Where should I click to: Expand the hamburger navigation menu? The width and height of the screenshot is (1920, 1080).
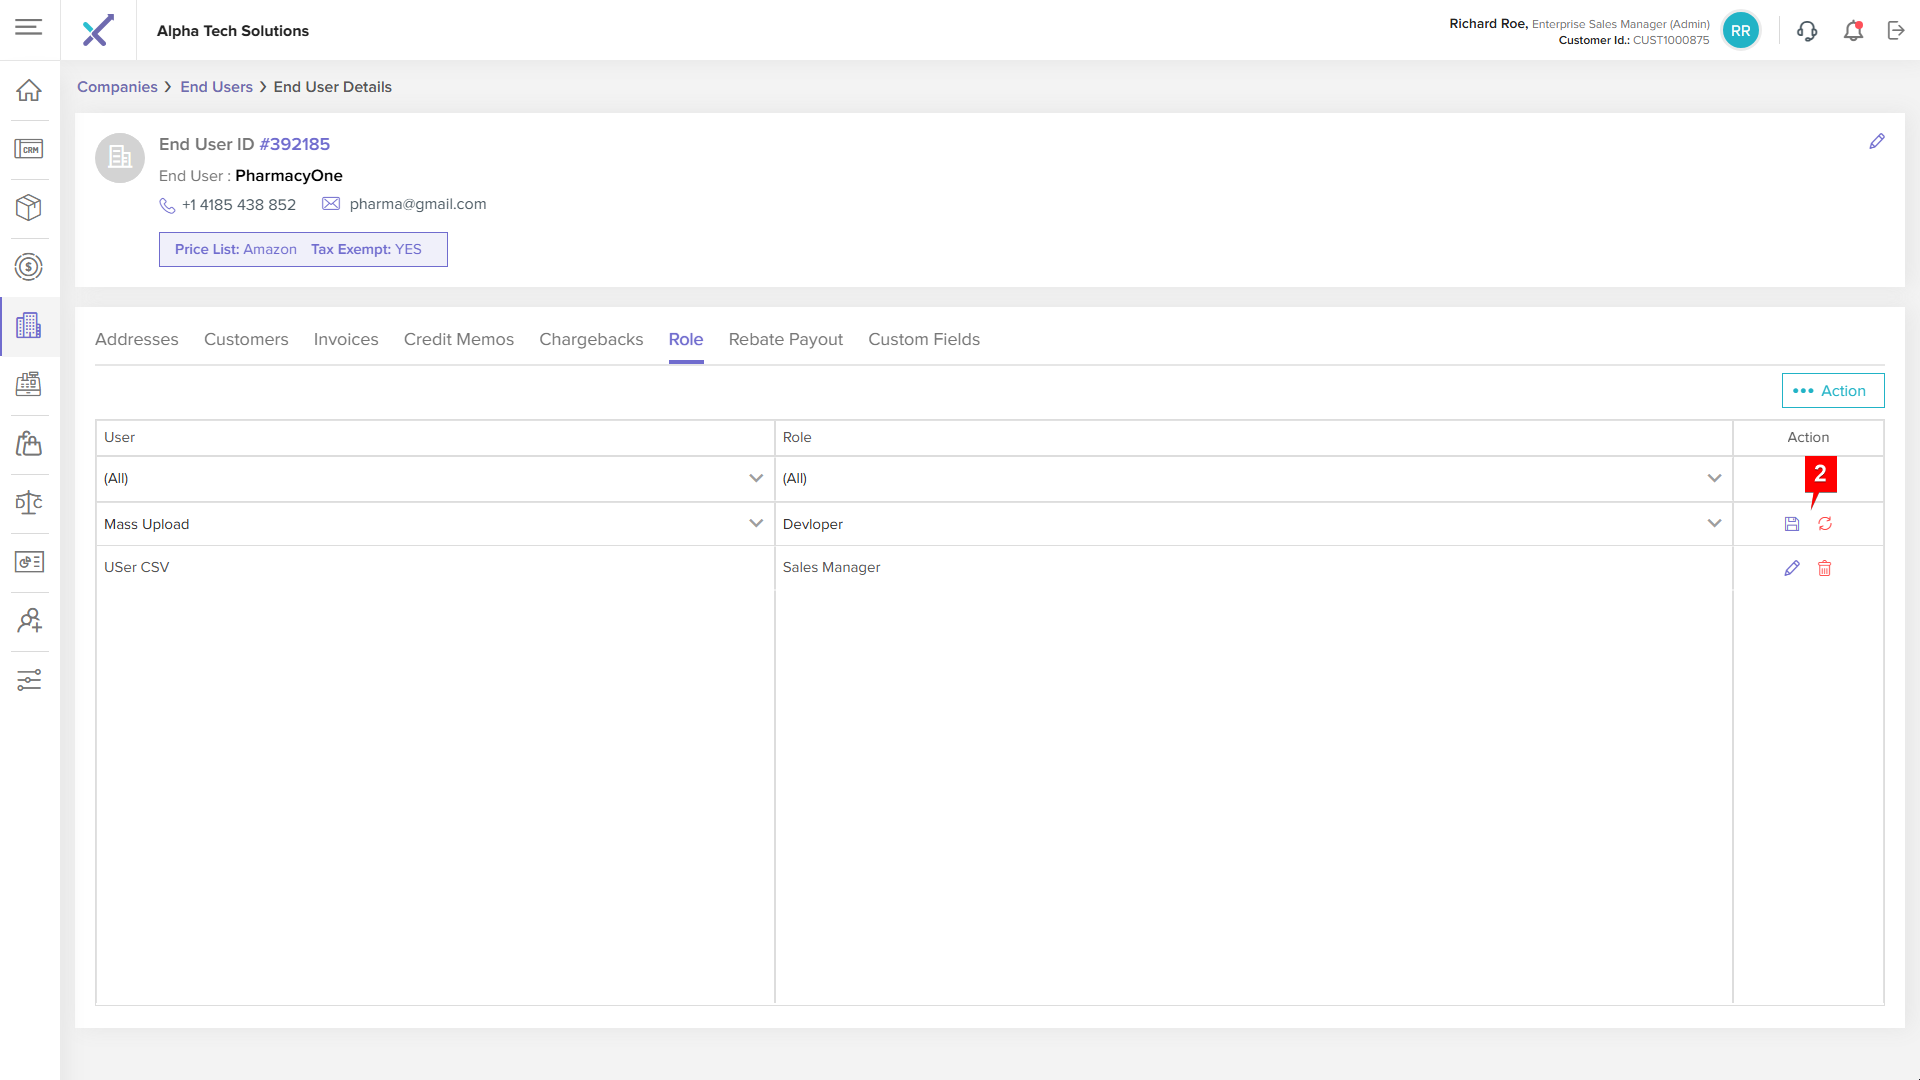tap(29, 28)
